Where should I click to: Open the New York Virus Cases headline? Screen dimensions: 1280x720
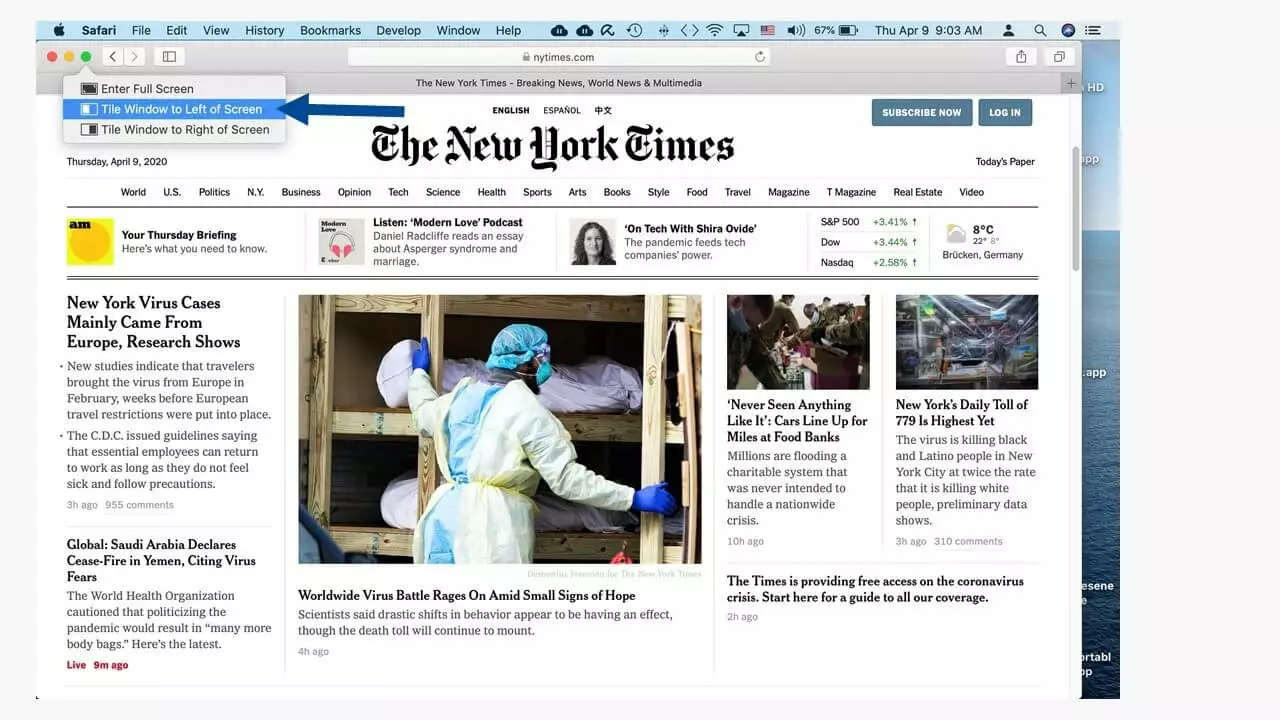click(x=153, y=322)
